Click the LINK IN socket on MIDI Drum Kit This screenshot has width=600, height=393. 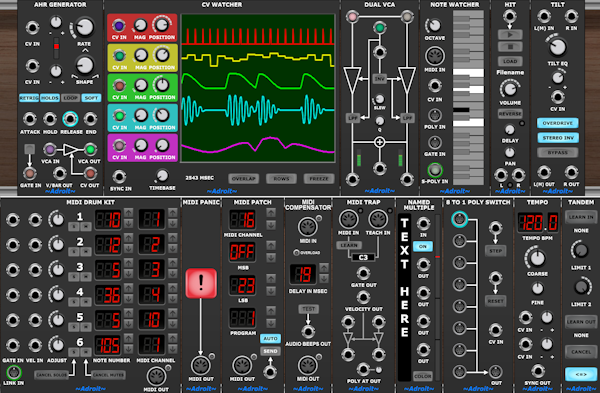click(x=13, y=372)
